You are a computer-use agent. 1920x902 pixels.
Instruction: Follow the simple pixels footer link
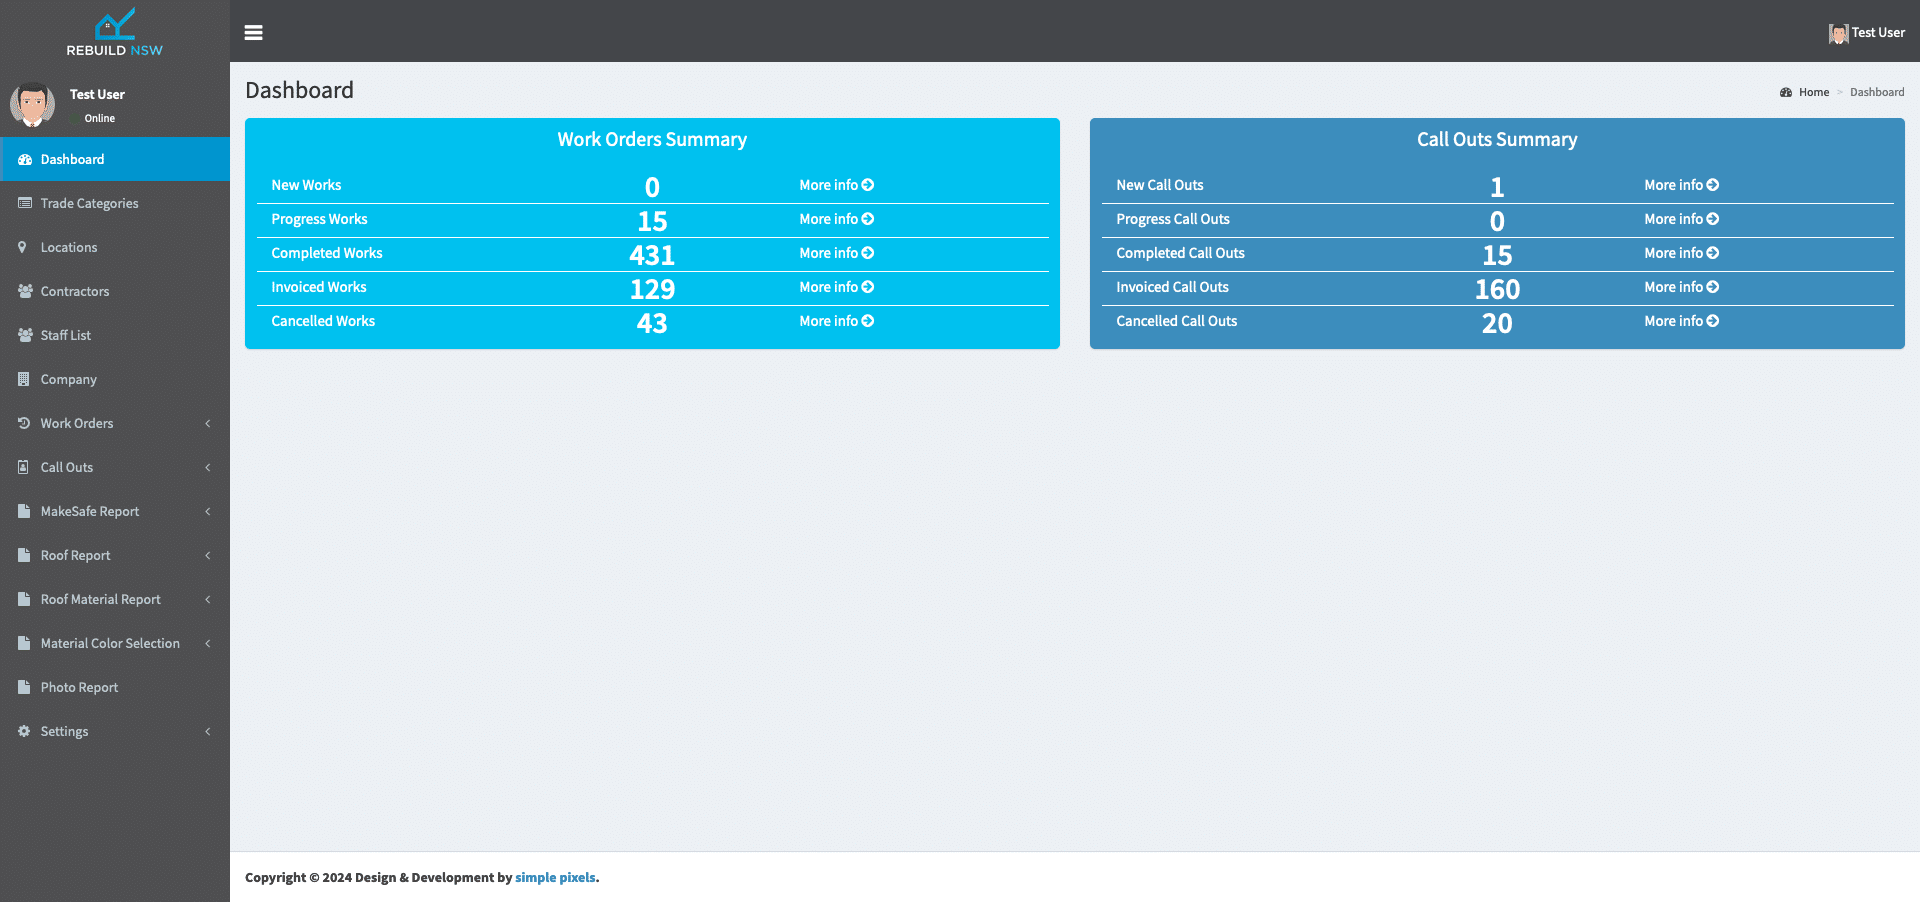pos(555,877)
